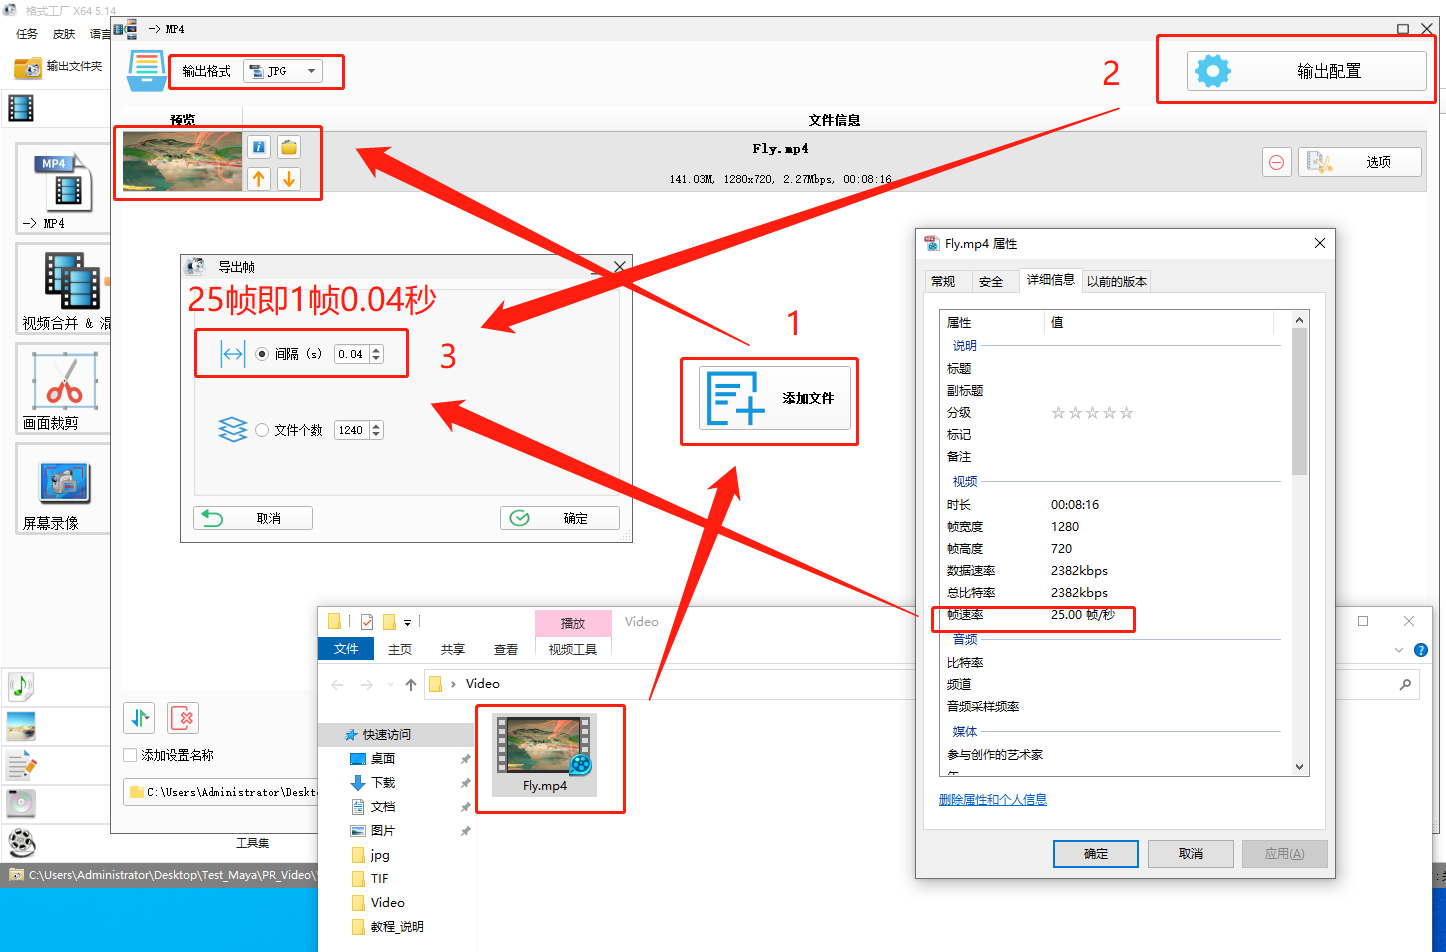1446x952 pixels.
Task: Select Fly.mp4 file in Explorer
Action: click(x=545, y=755)
